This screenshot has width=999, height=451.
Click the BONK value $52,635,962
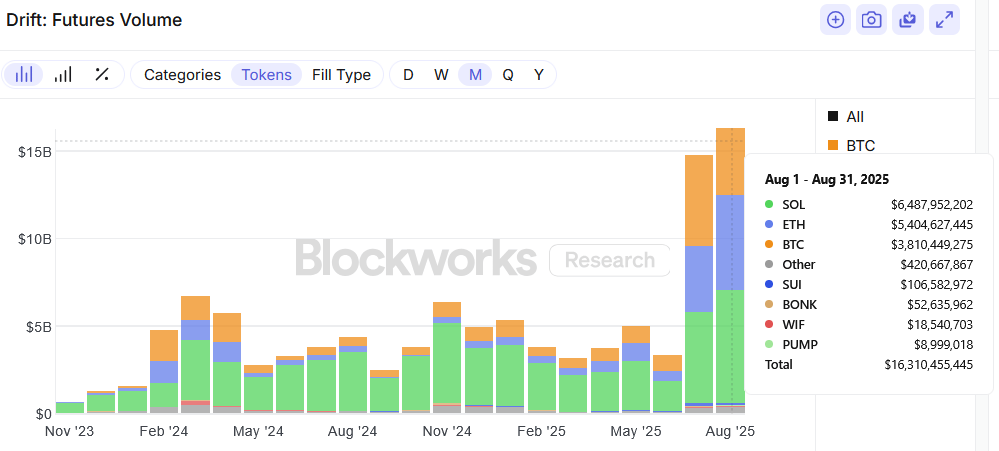940,304
